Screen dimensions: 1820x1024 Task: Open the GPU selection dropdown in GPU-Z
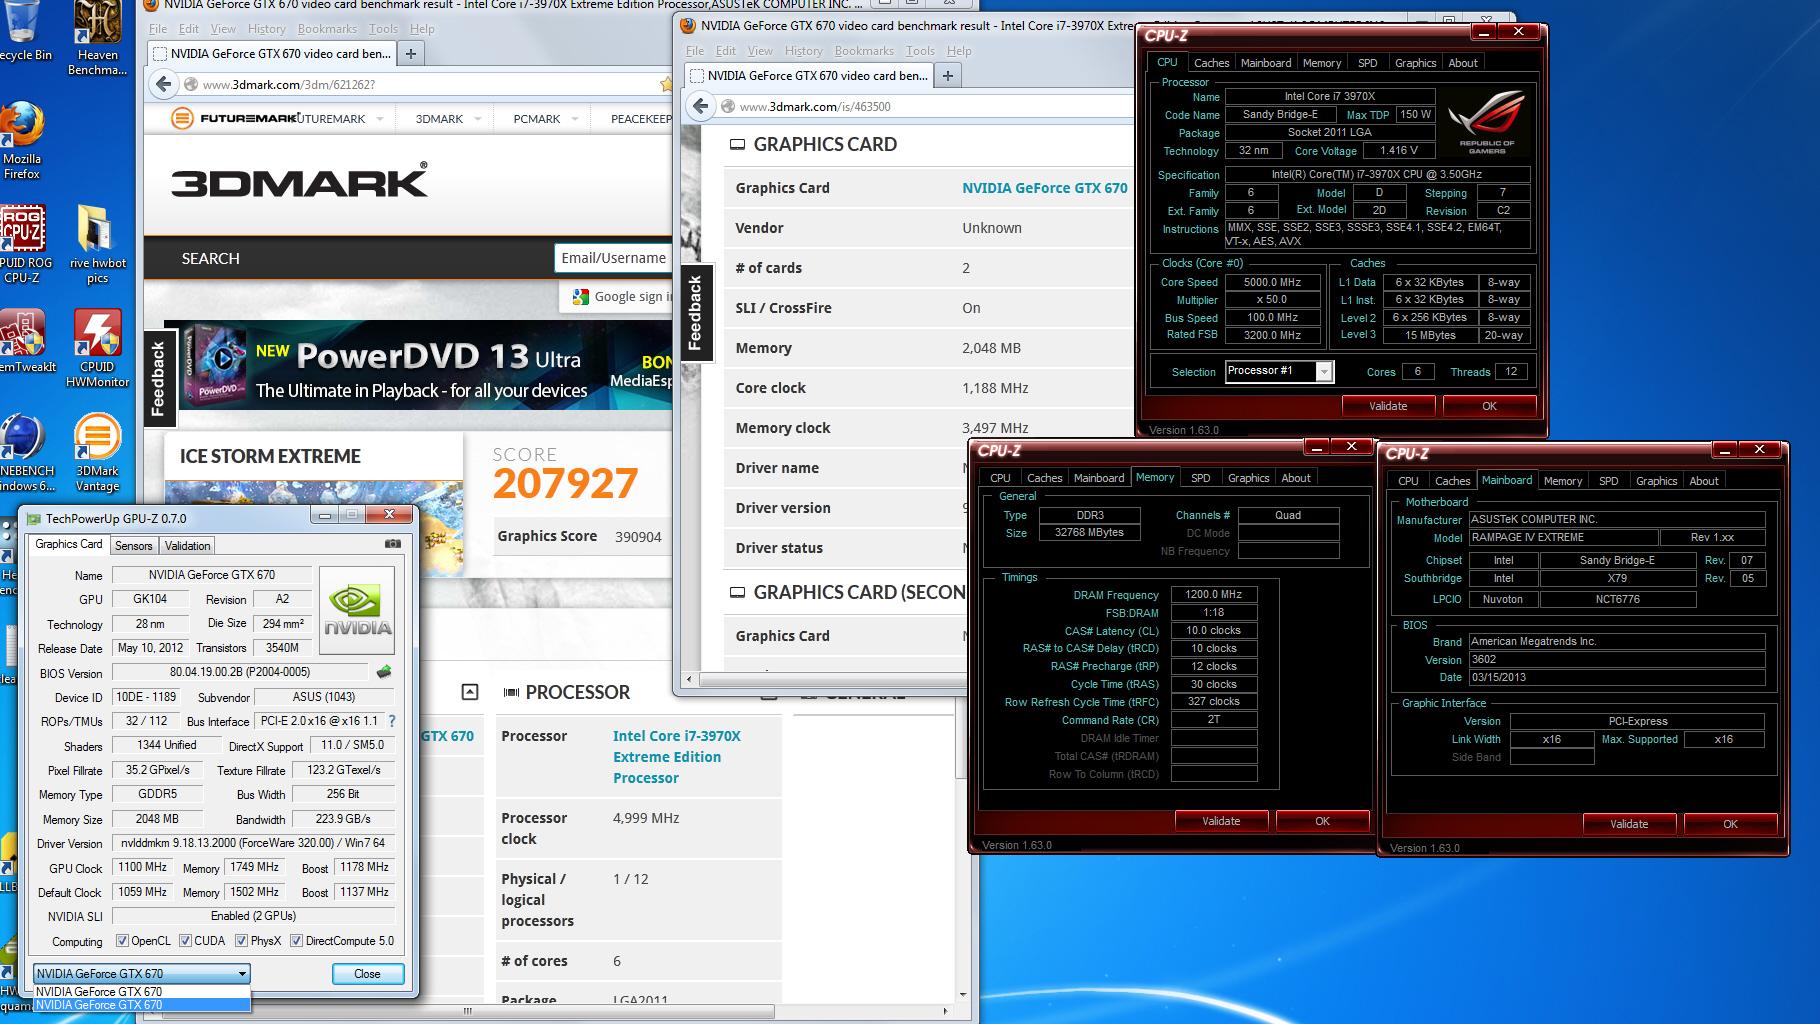141,973
